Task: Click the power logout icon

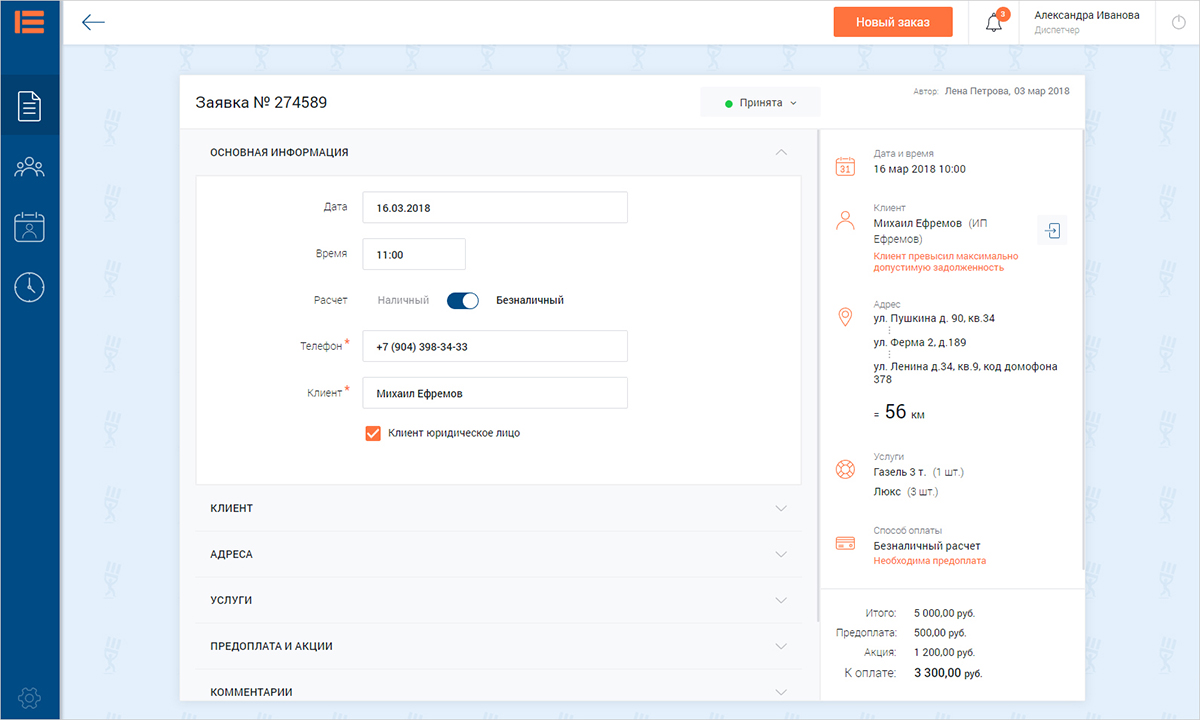Action: click(x=1177, y=22)
